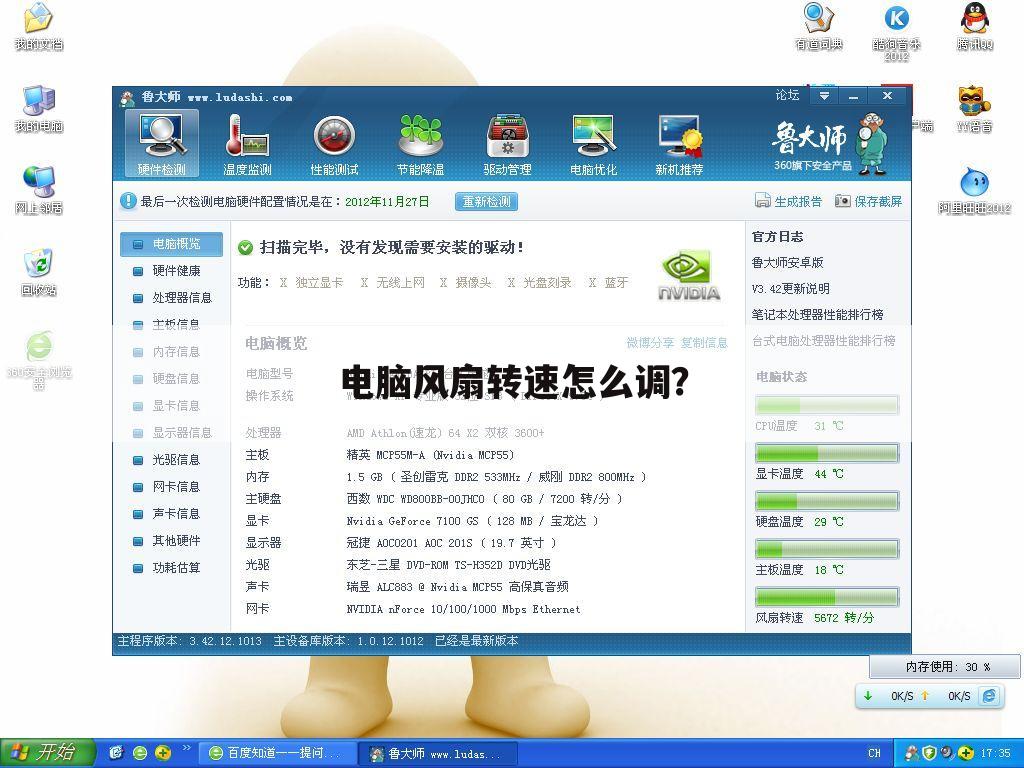This screenshot has height=768, width=1024.
Task: Click 保存截屏 to save a screenshot
Action: pyautogui.click(x=869, y=201)
